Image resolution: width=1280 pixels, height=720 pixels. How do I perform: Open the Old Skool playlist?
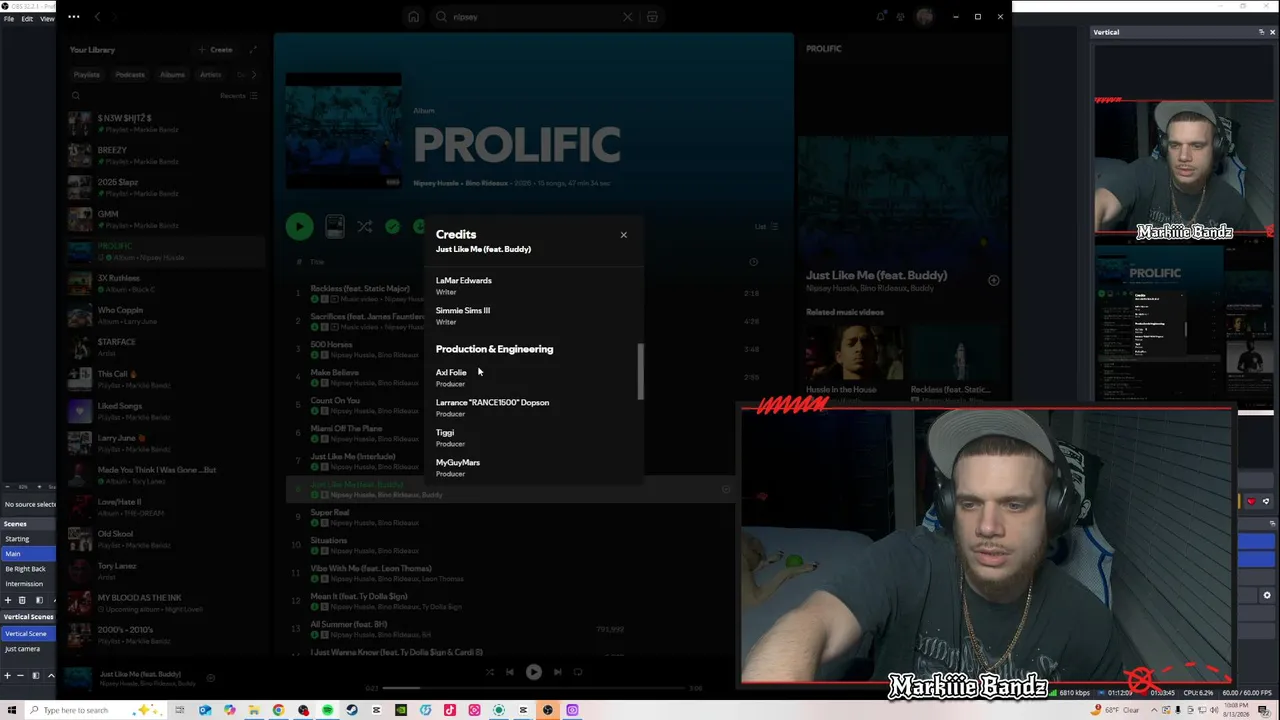coord(165,539)
